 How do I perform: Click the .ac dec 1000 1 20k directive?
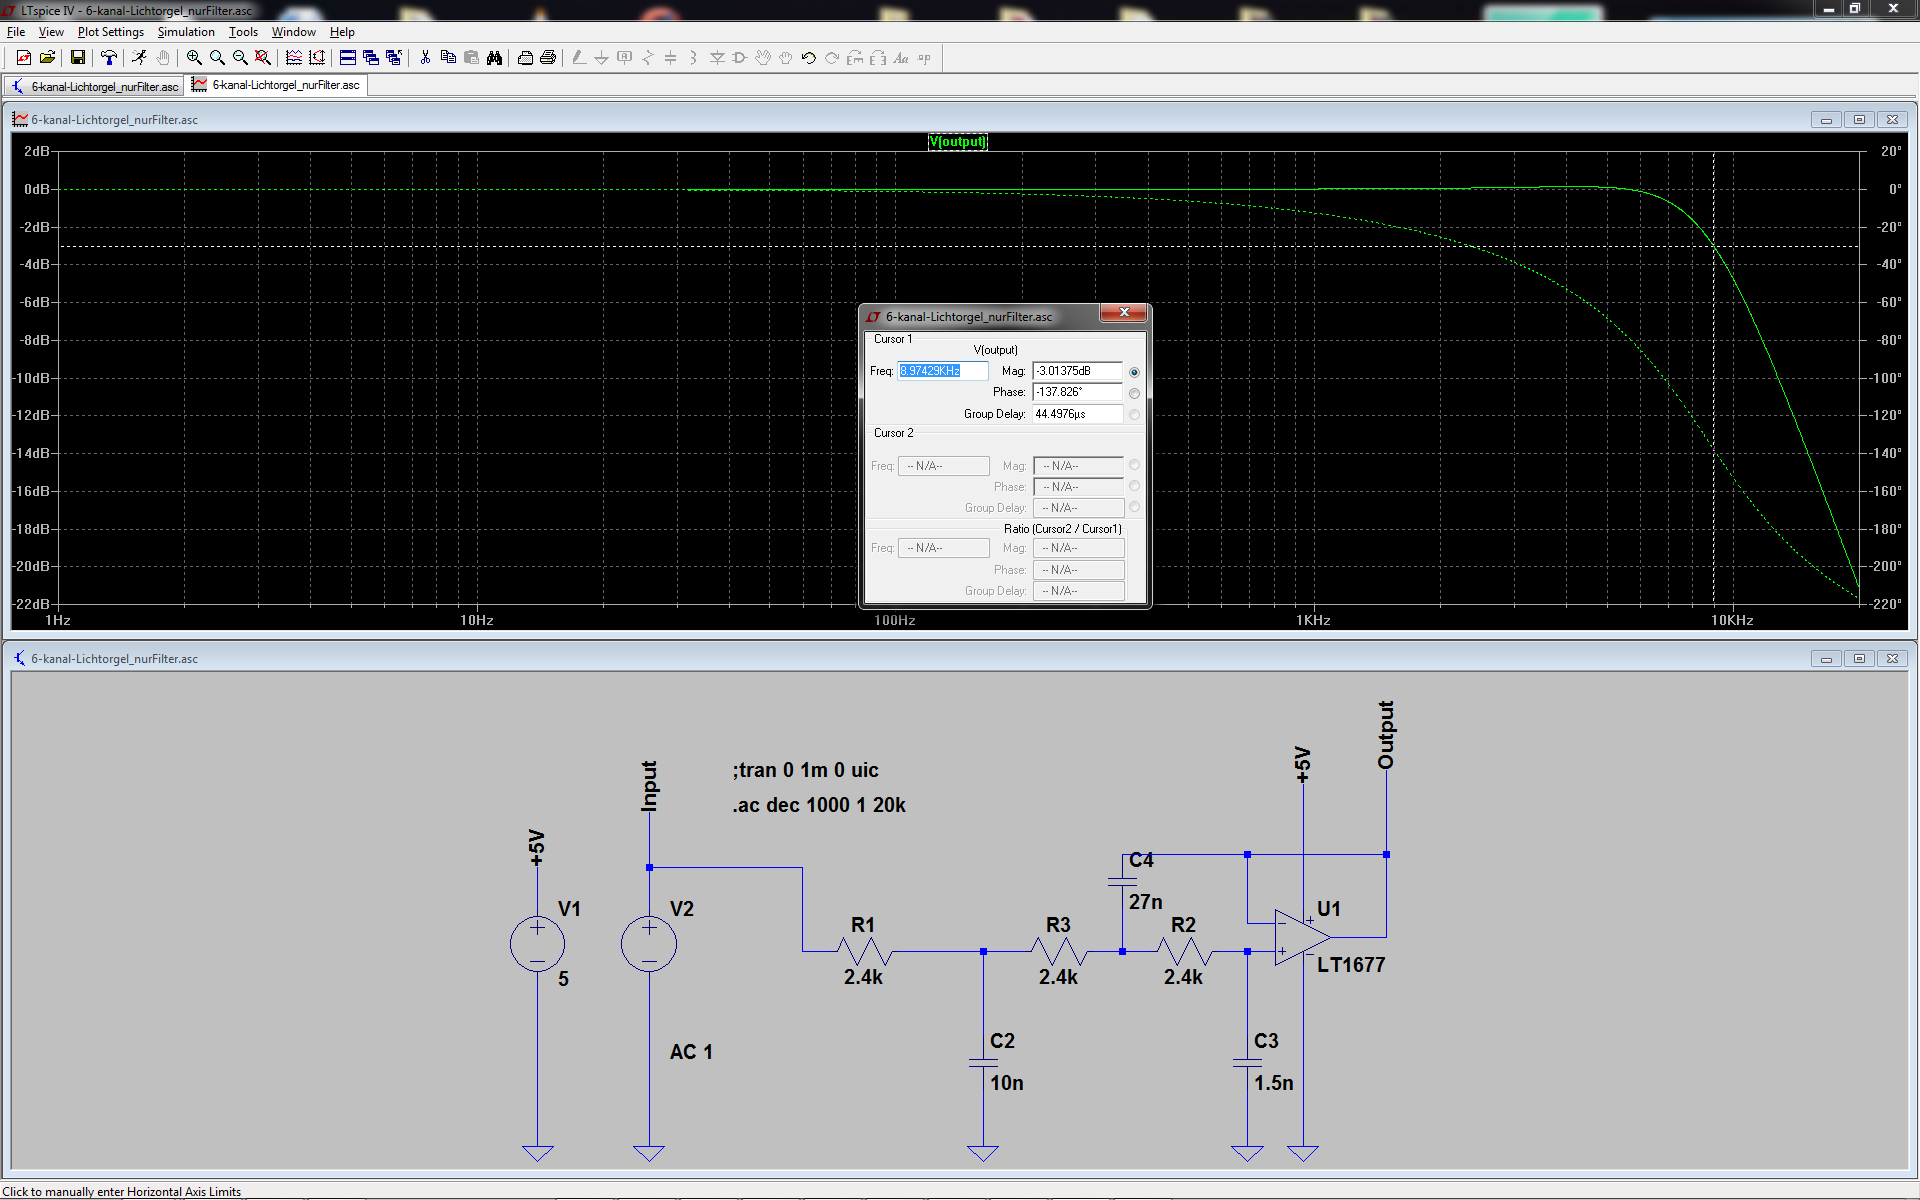point(819,805)
